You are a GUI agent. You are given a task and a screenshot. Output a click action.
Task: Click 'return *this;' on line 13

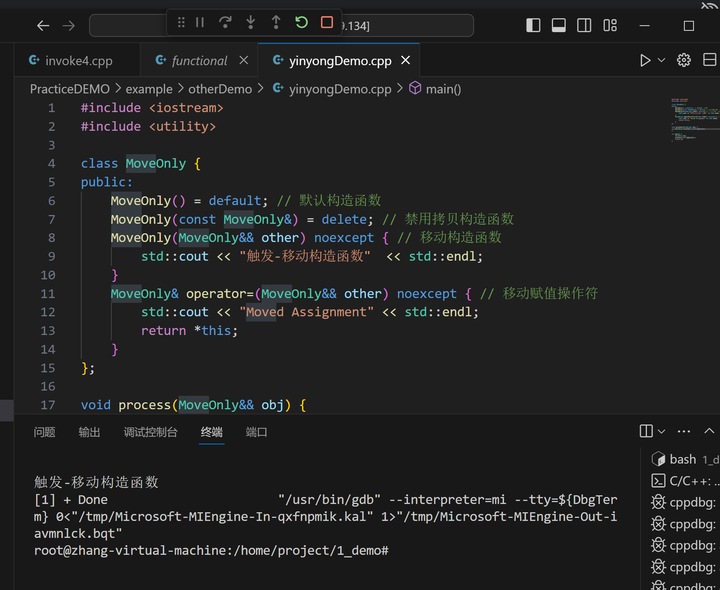click(189, 331)
